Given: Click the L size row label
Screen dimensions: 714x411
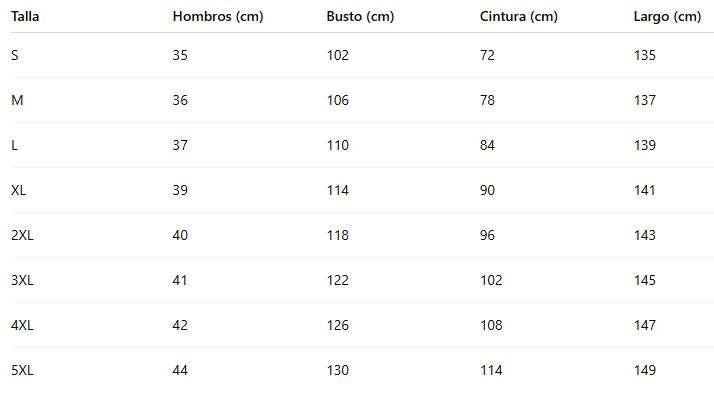Looking at the screenshot, I should [15, 145].
